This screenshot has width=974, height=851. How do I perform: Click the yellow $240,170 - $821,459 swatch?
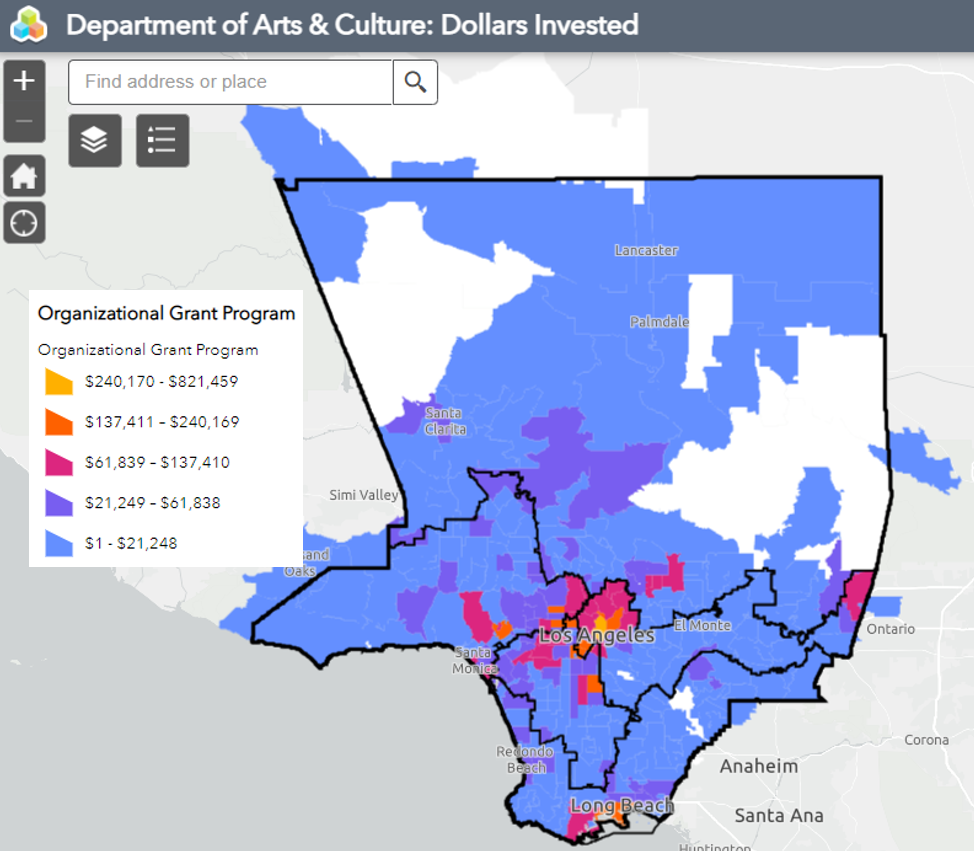[x=59, y=381]
